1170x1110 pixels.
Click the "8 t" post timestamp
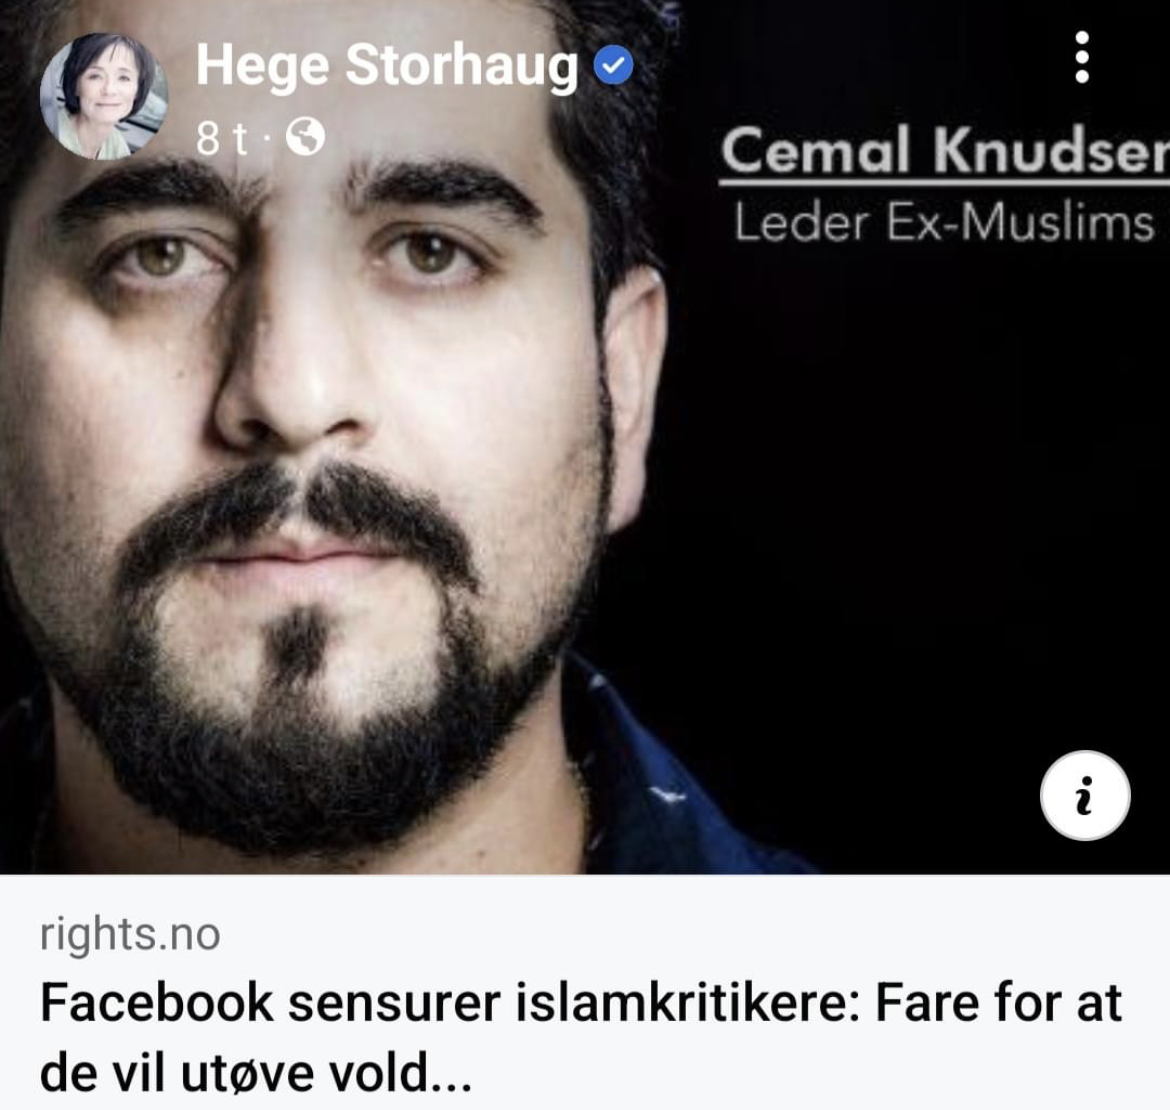[222, 138]
